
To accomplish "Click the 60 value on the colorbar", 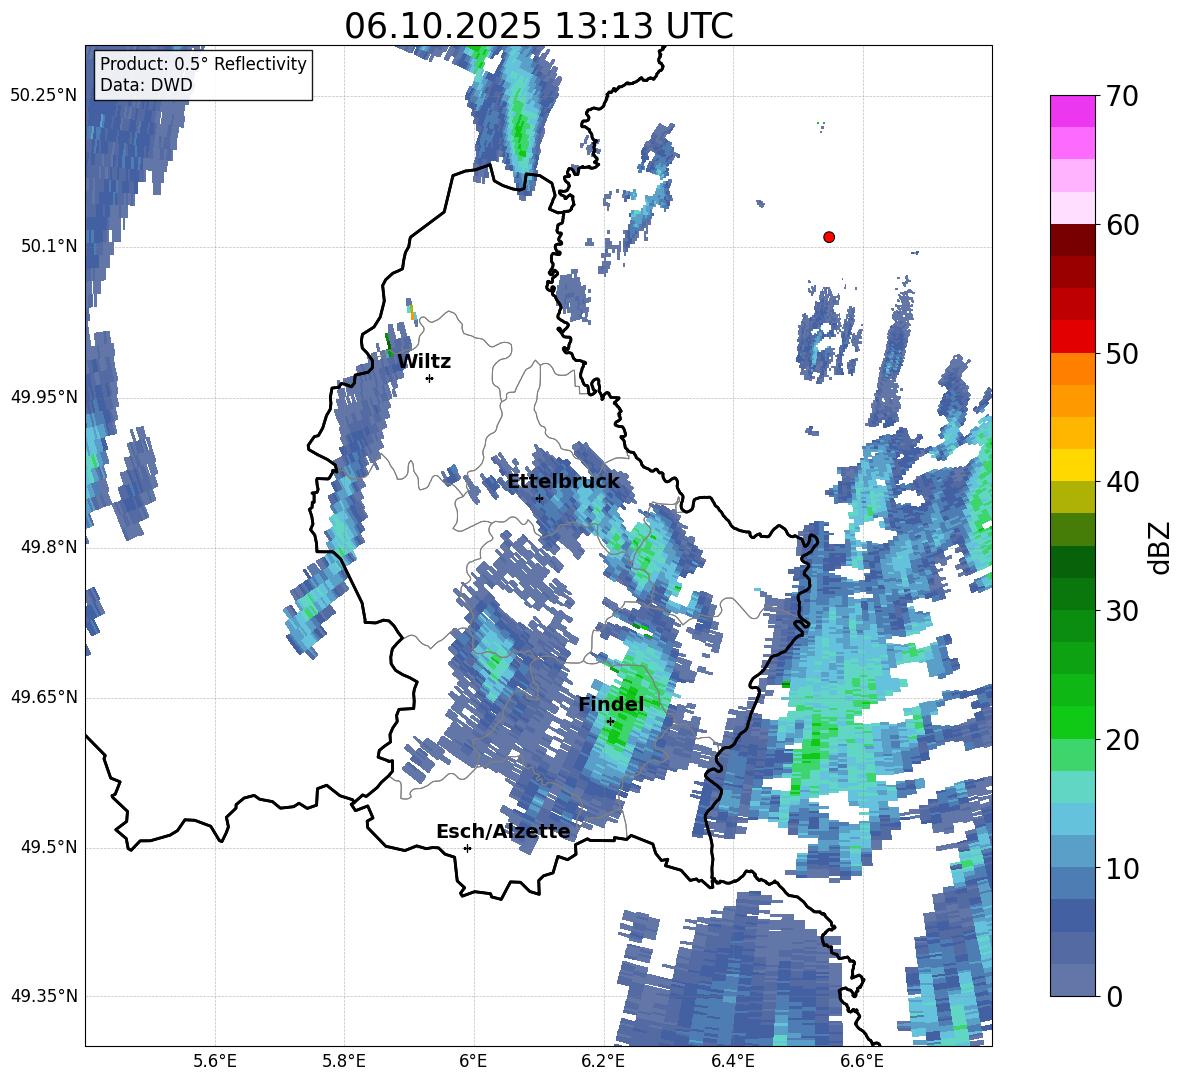I will click(x=1123, y=225).
